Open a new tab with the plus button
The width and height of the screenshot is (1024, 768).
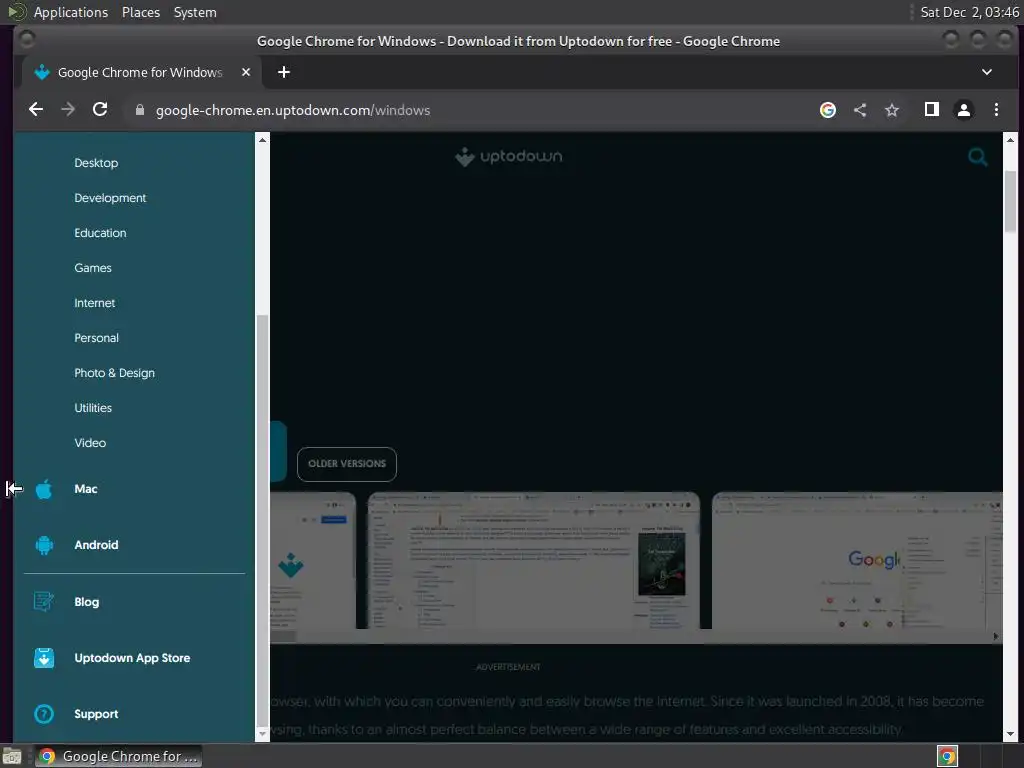[283, 72]
